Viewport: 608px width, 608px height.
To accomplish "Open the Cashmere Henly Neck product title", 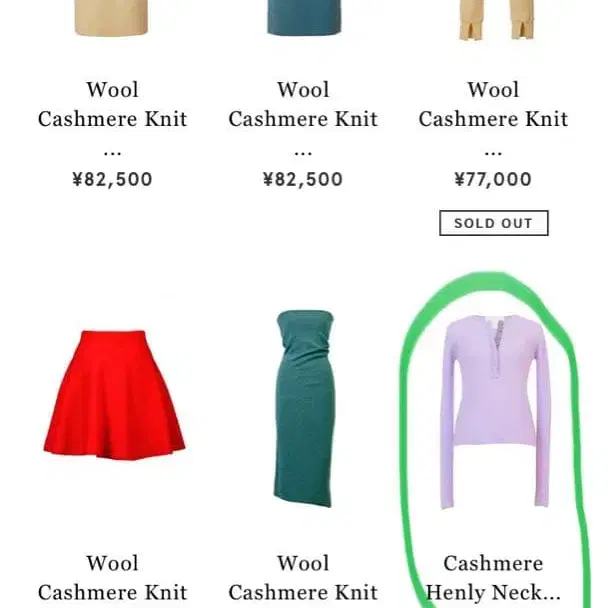I will (493, 578).
